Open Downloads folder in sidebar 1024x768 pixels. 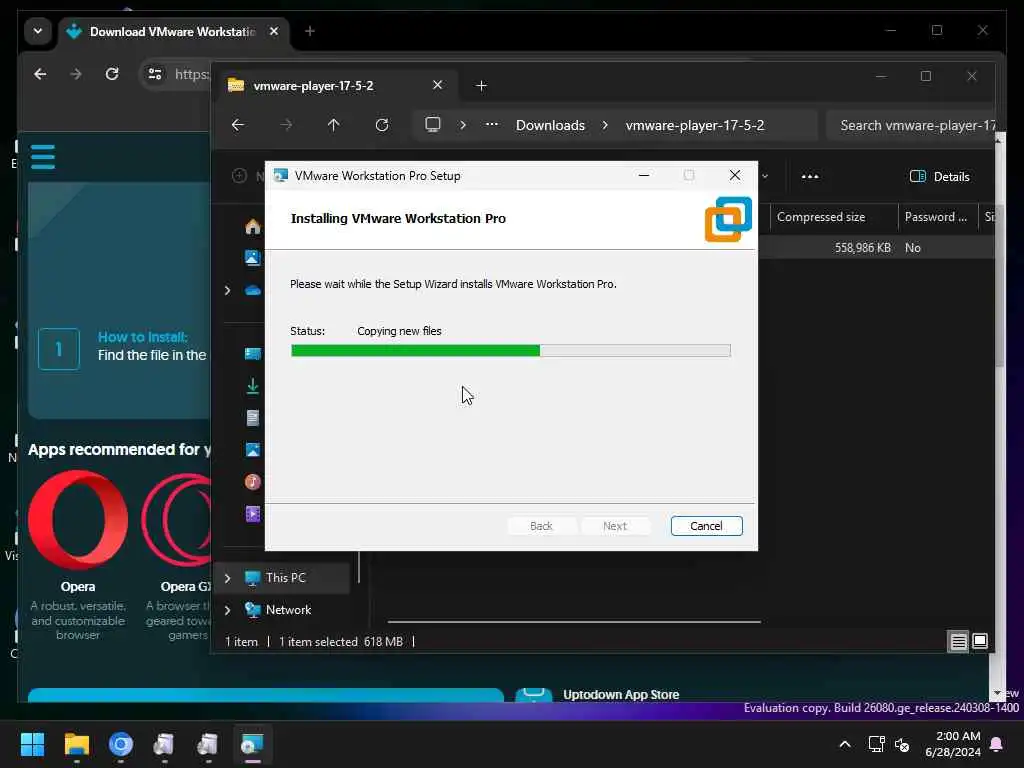pos(253,386)
